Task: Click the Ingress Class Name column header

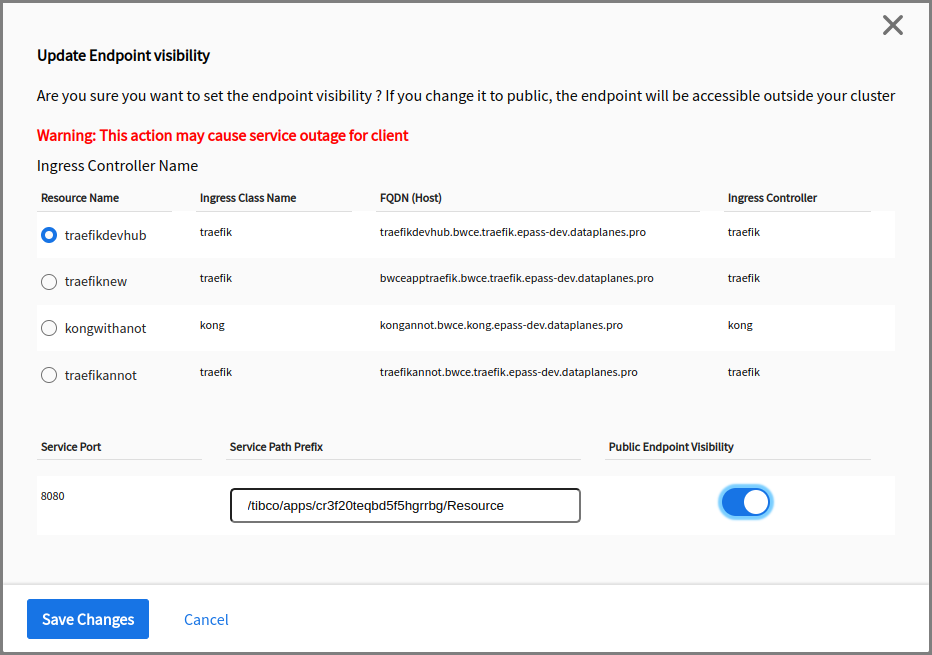Action: point(248,198)
